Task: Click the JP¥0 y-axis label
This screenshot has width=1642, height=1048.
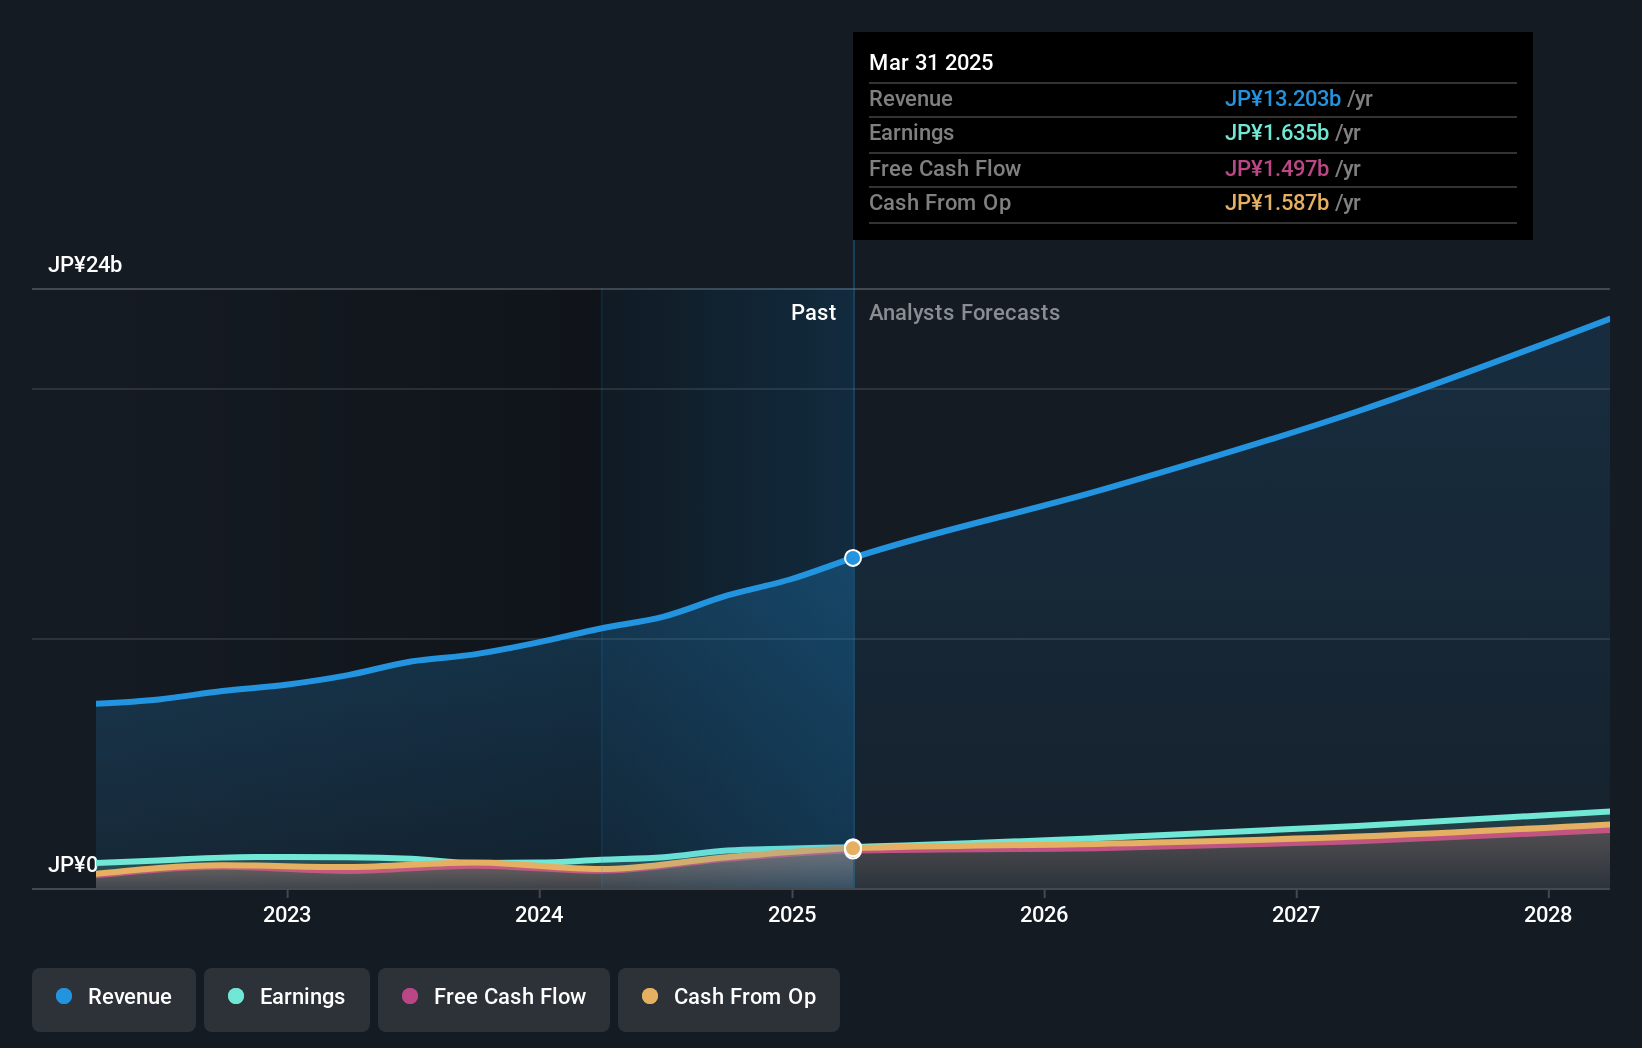Action: coord(73,864)
